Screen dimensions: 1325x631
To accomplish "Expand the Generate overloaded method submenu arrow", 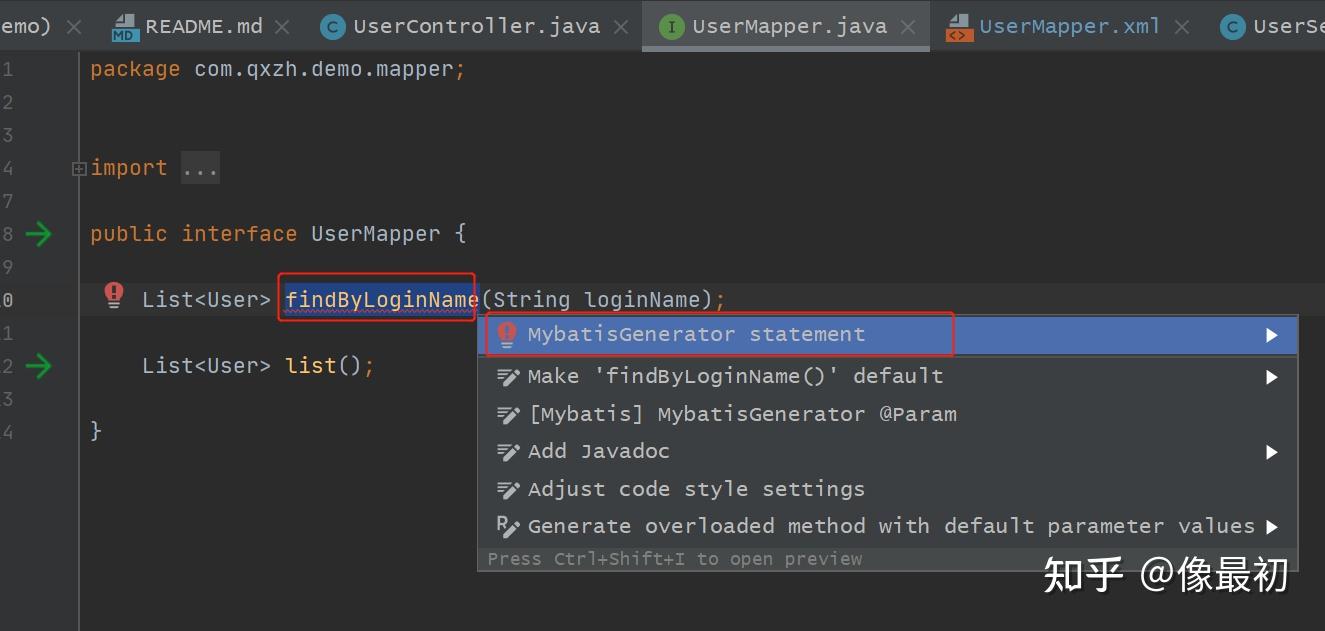I will (x=1271, y=527).
